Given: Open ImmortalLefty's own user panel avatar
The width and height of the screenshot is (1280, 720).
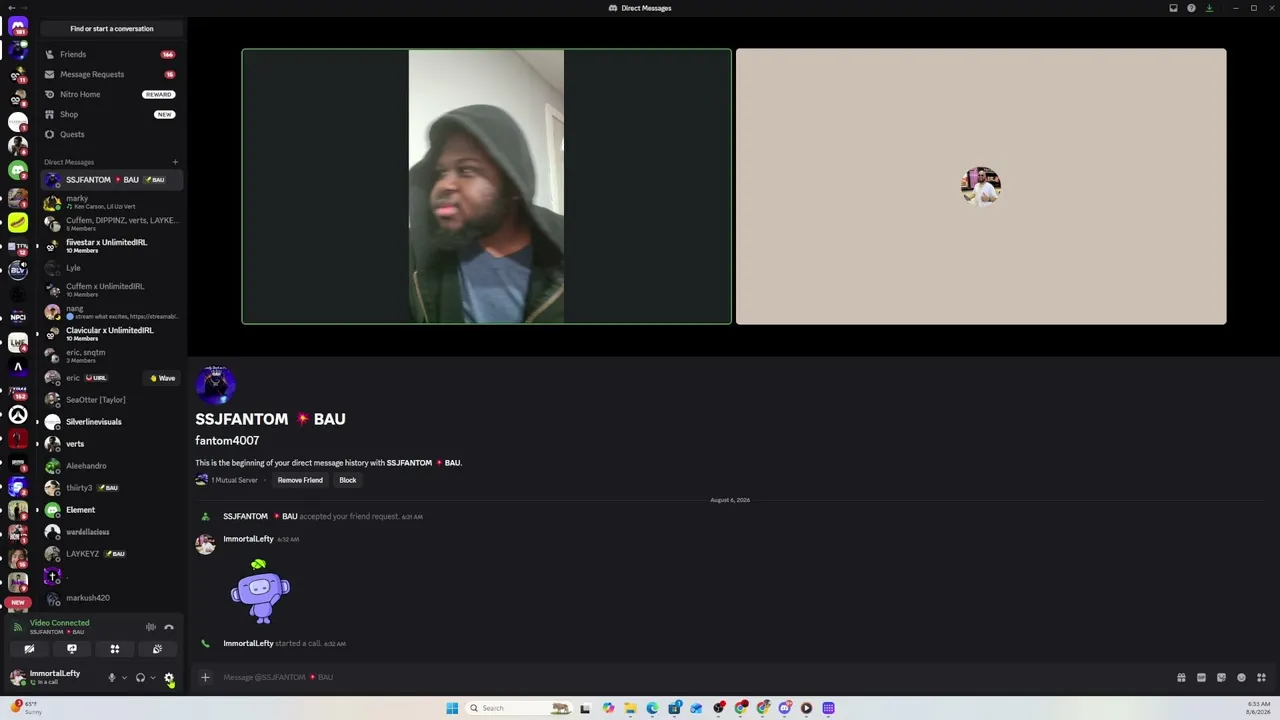Looking at the screenshot, I should 17,678.
